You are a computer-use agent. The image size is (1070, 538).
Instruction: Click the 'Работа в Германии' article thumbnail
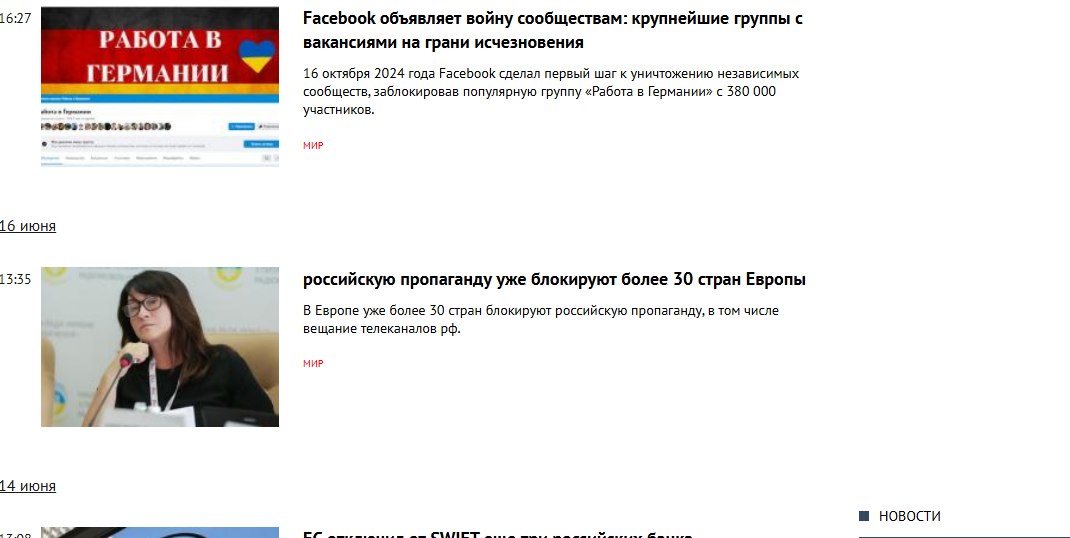[x=160, y=87]
